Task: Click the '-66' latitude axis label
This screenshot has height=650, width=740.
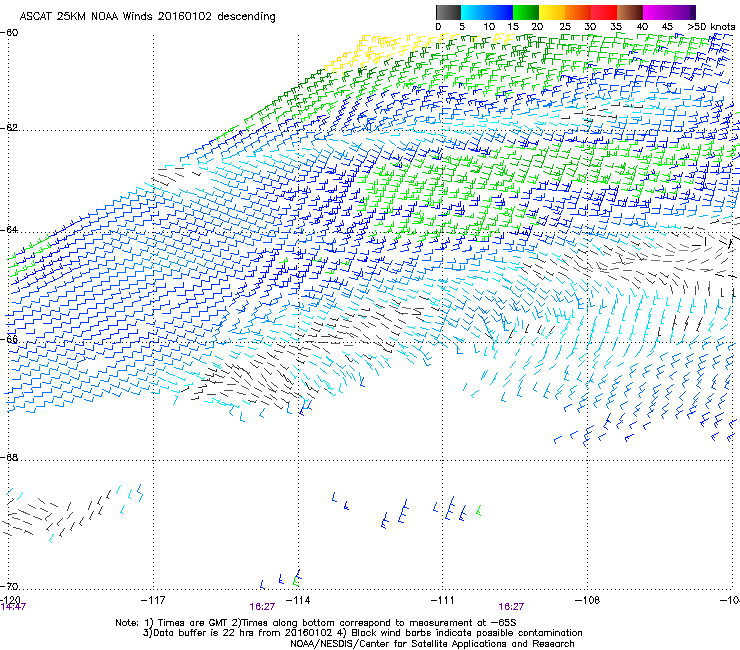Action: click(x=9, y=340)
